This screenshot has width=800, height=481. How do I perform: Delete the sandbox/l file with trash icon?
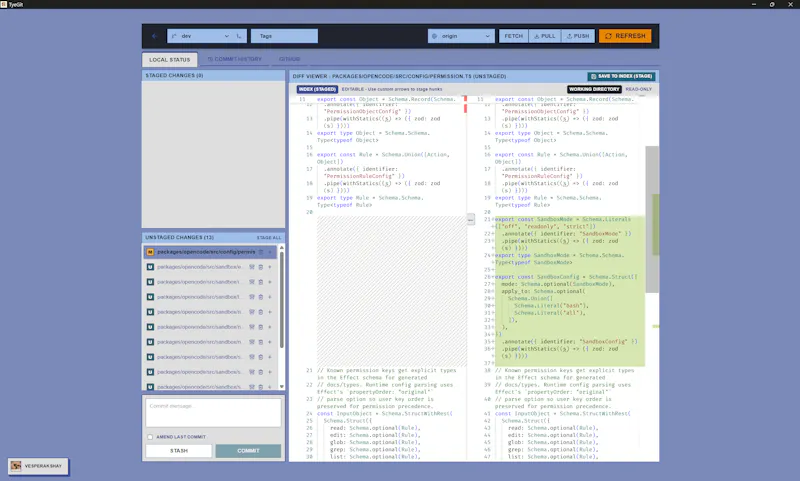(x=261, y=297)
